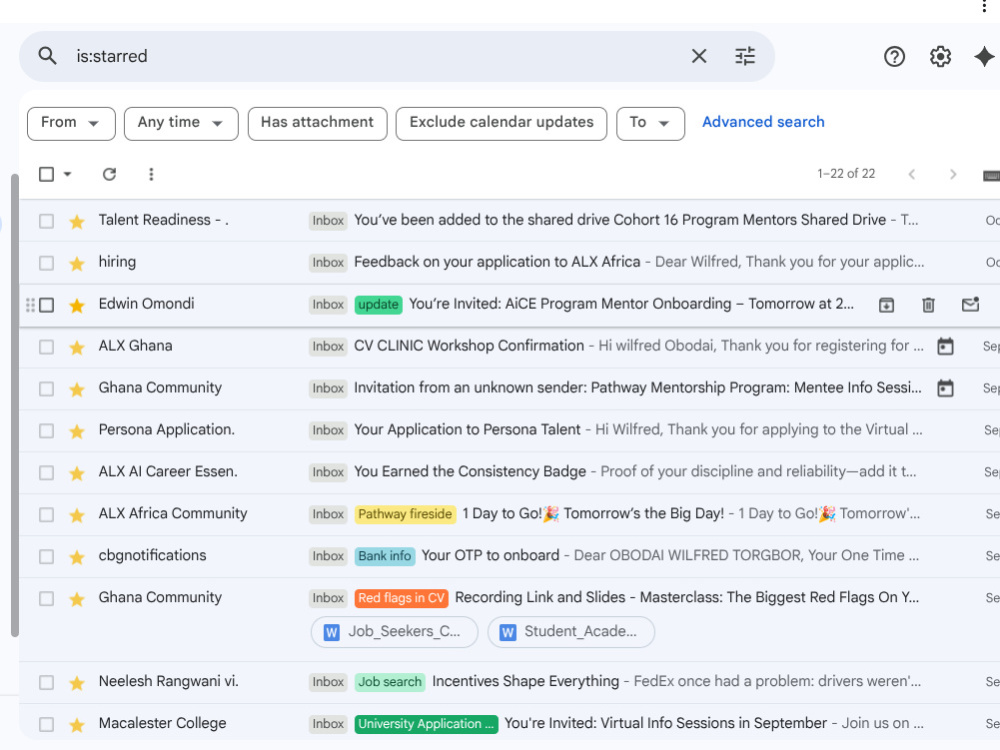The width and height of the screenshot is (1000, 750).
Task: Delete the Edwin Omondi email with trash icon
Action: point(929,305)
